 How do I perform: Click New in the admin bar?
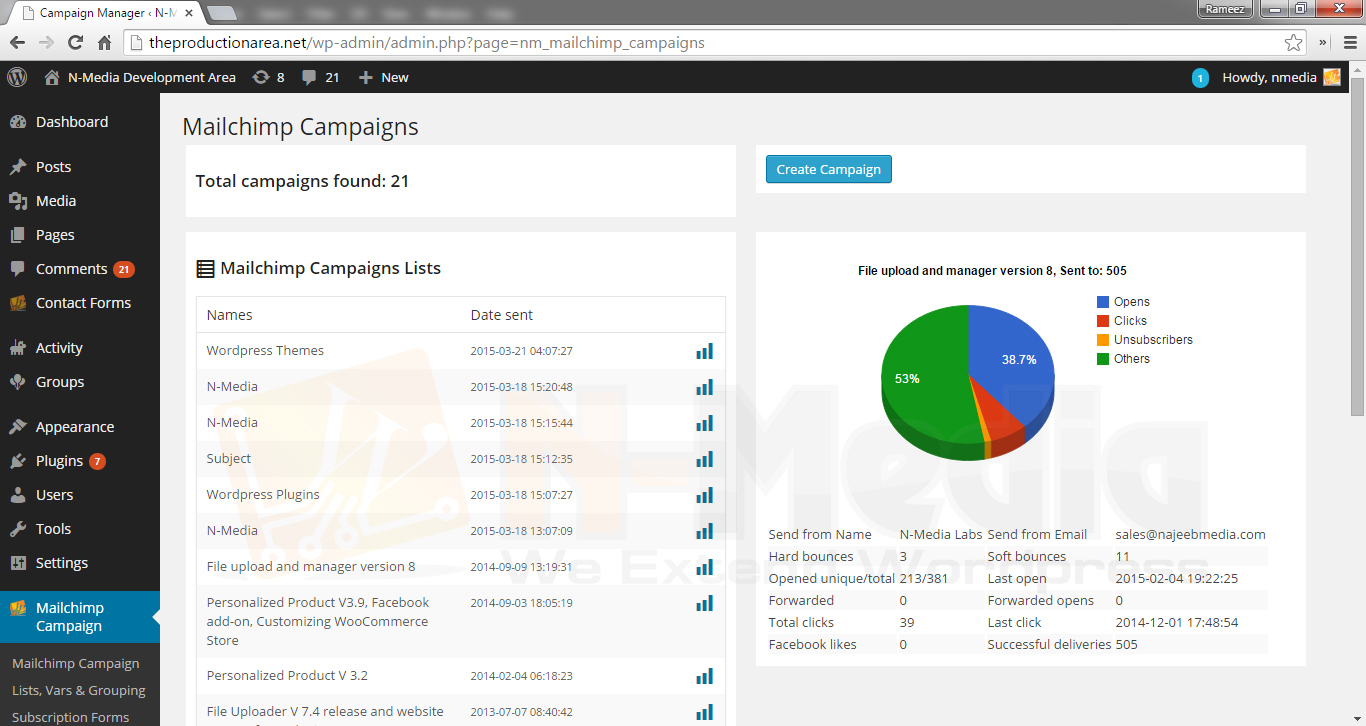383,77
